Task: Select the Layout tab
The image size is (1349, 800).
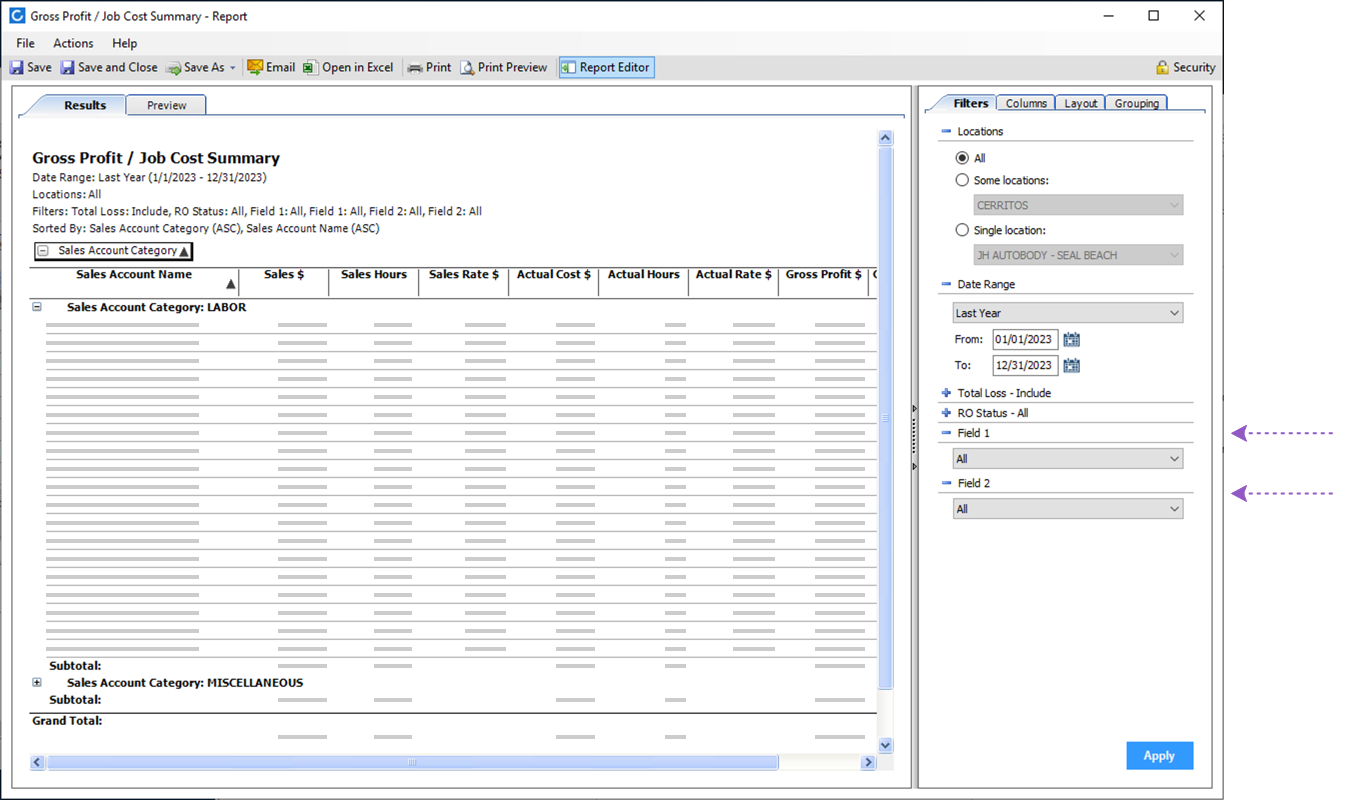Action: coord(1080,103)
